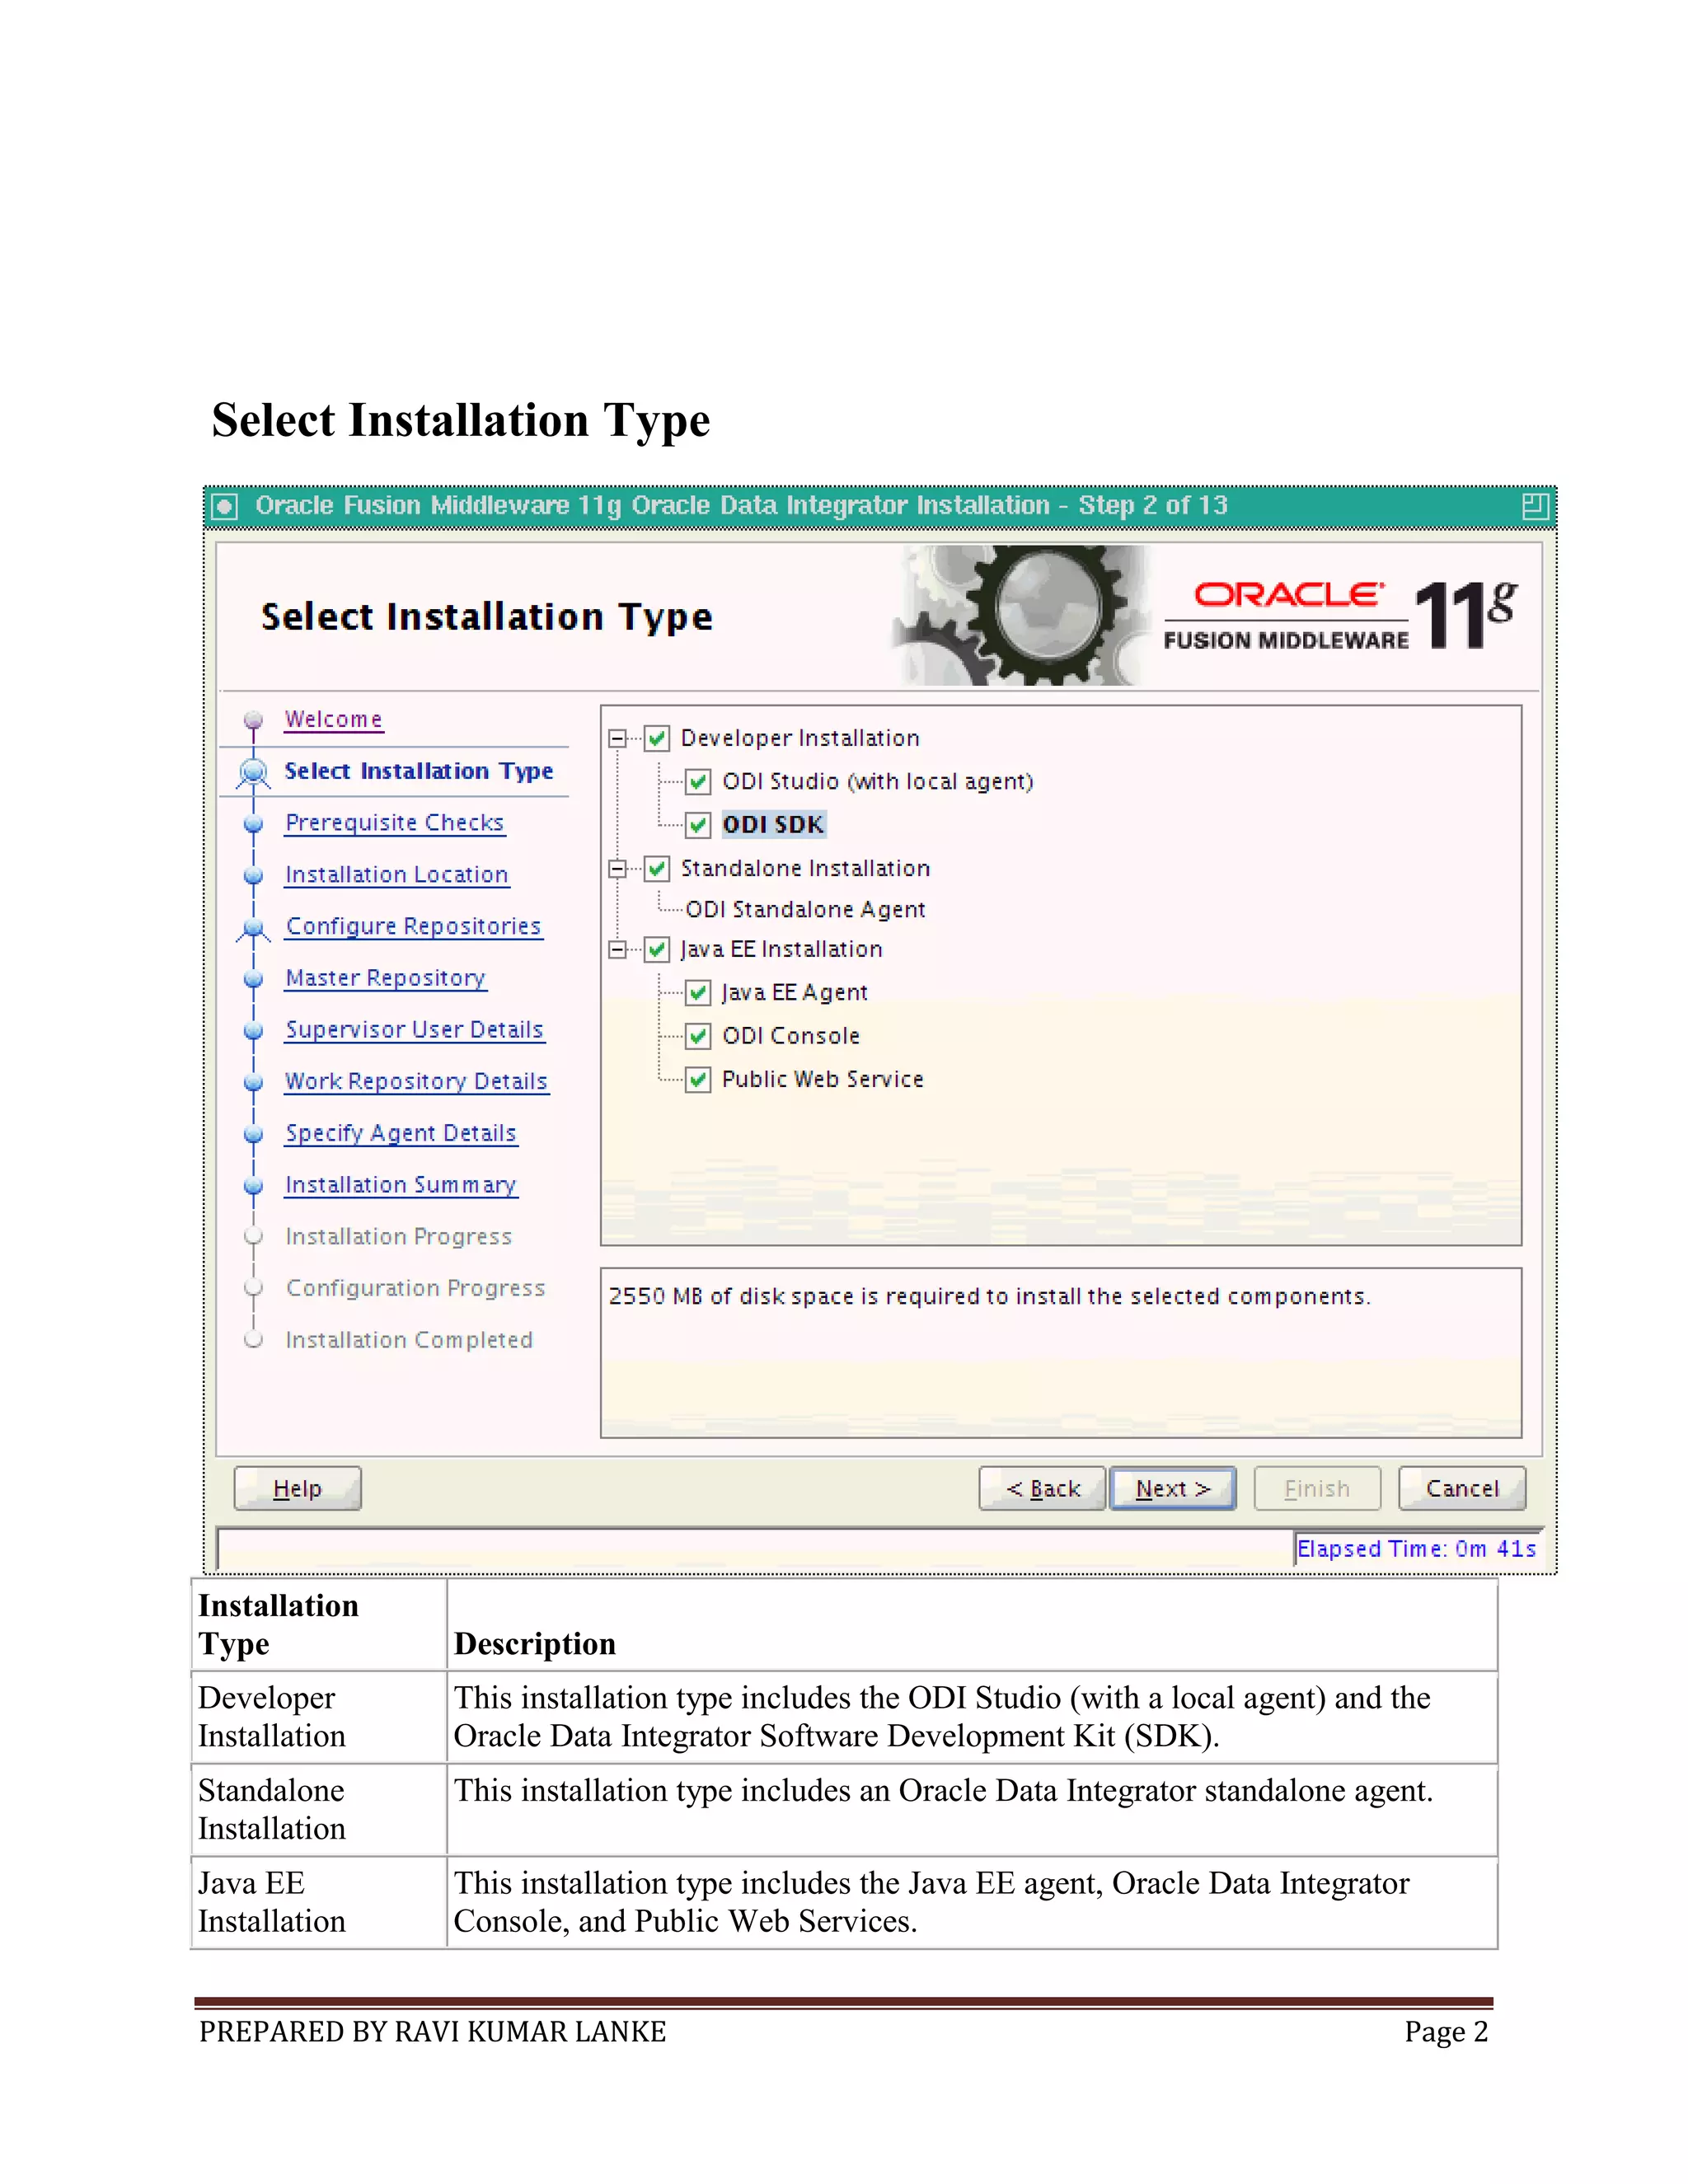Click the Installation Progress step label

pyautogui.click(x=398, y=1237)
